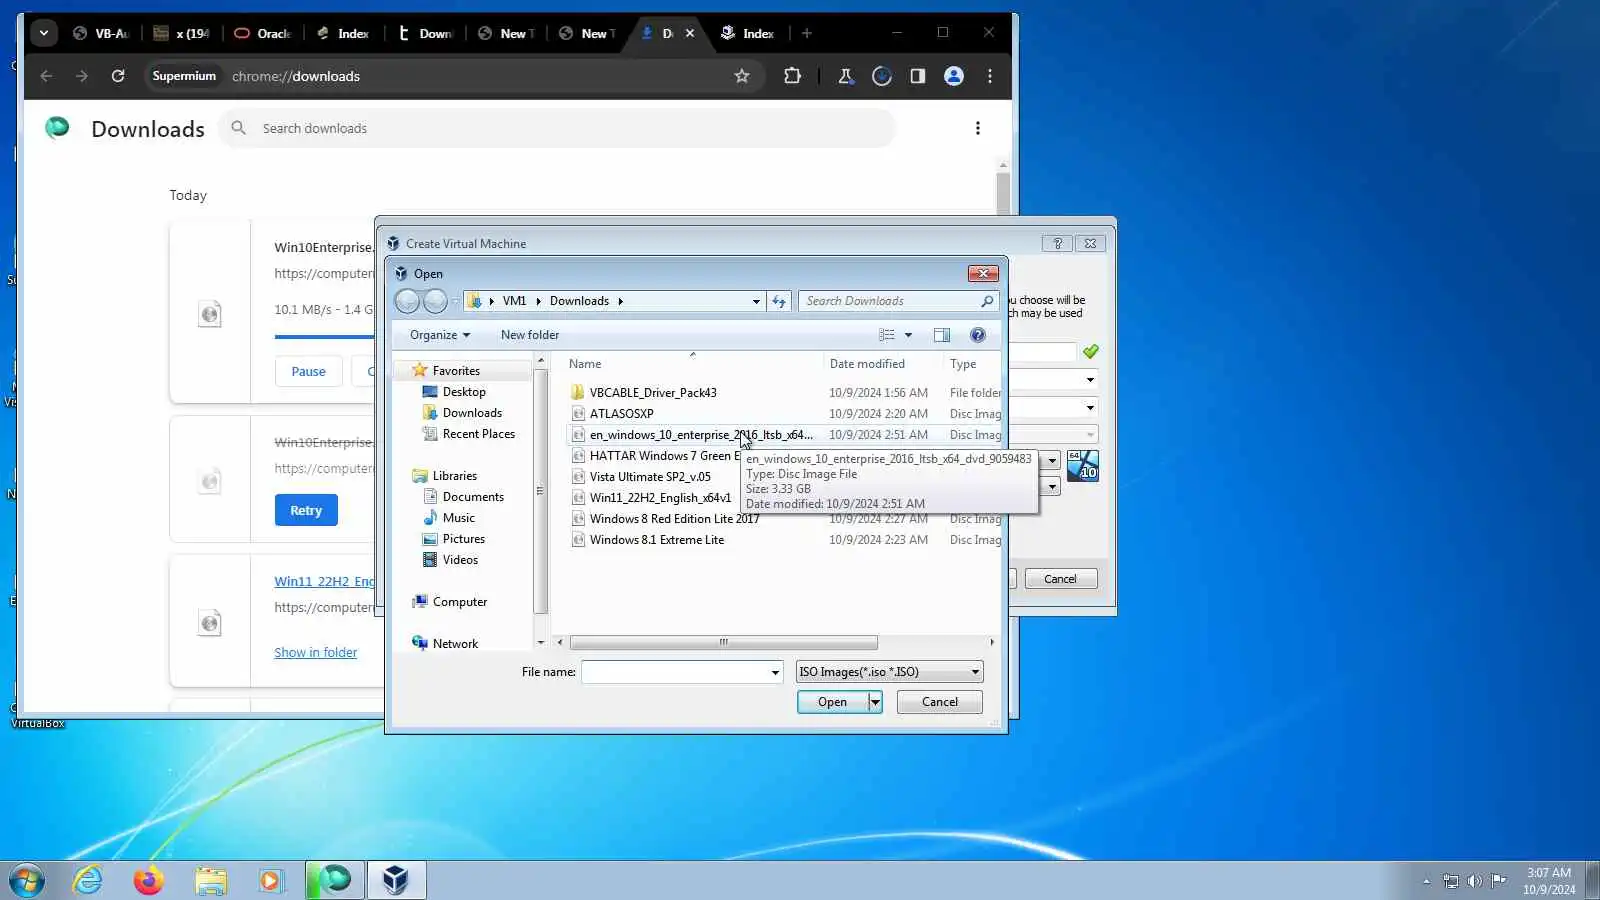1600x900 pixels.
Task: Open the browser tab search dropdown
Action: click(x=44, y=33)
